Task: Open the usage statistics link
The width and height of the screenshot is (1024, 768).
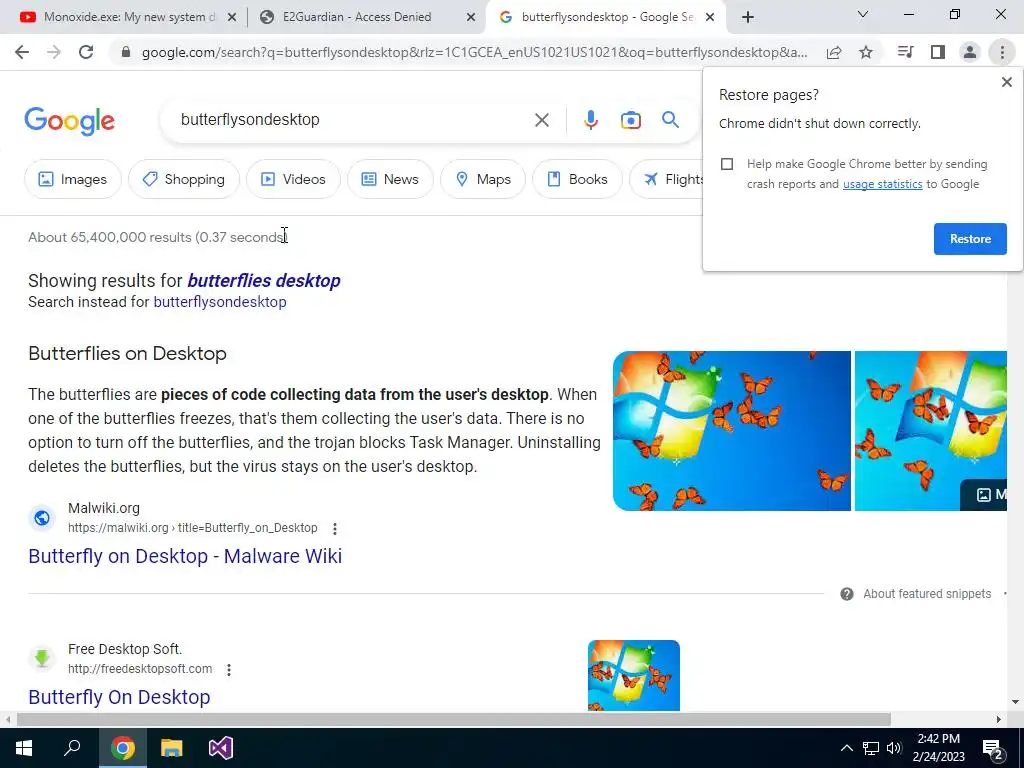Action: tap(882, 184)
